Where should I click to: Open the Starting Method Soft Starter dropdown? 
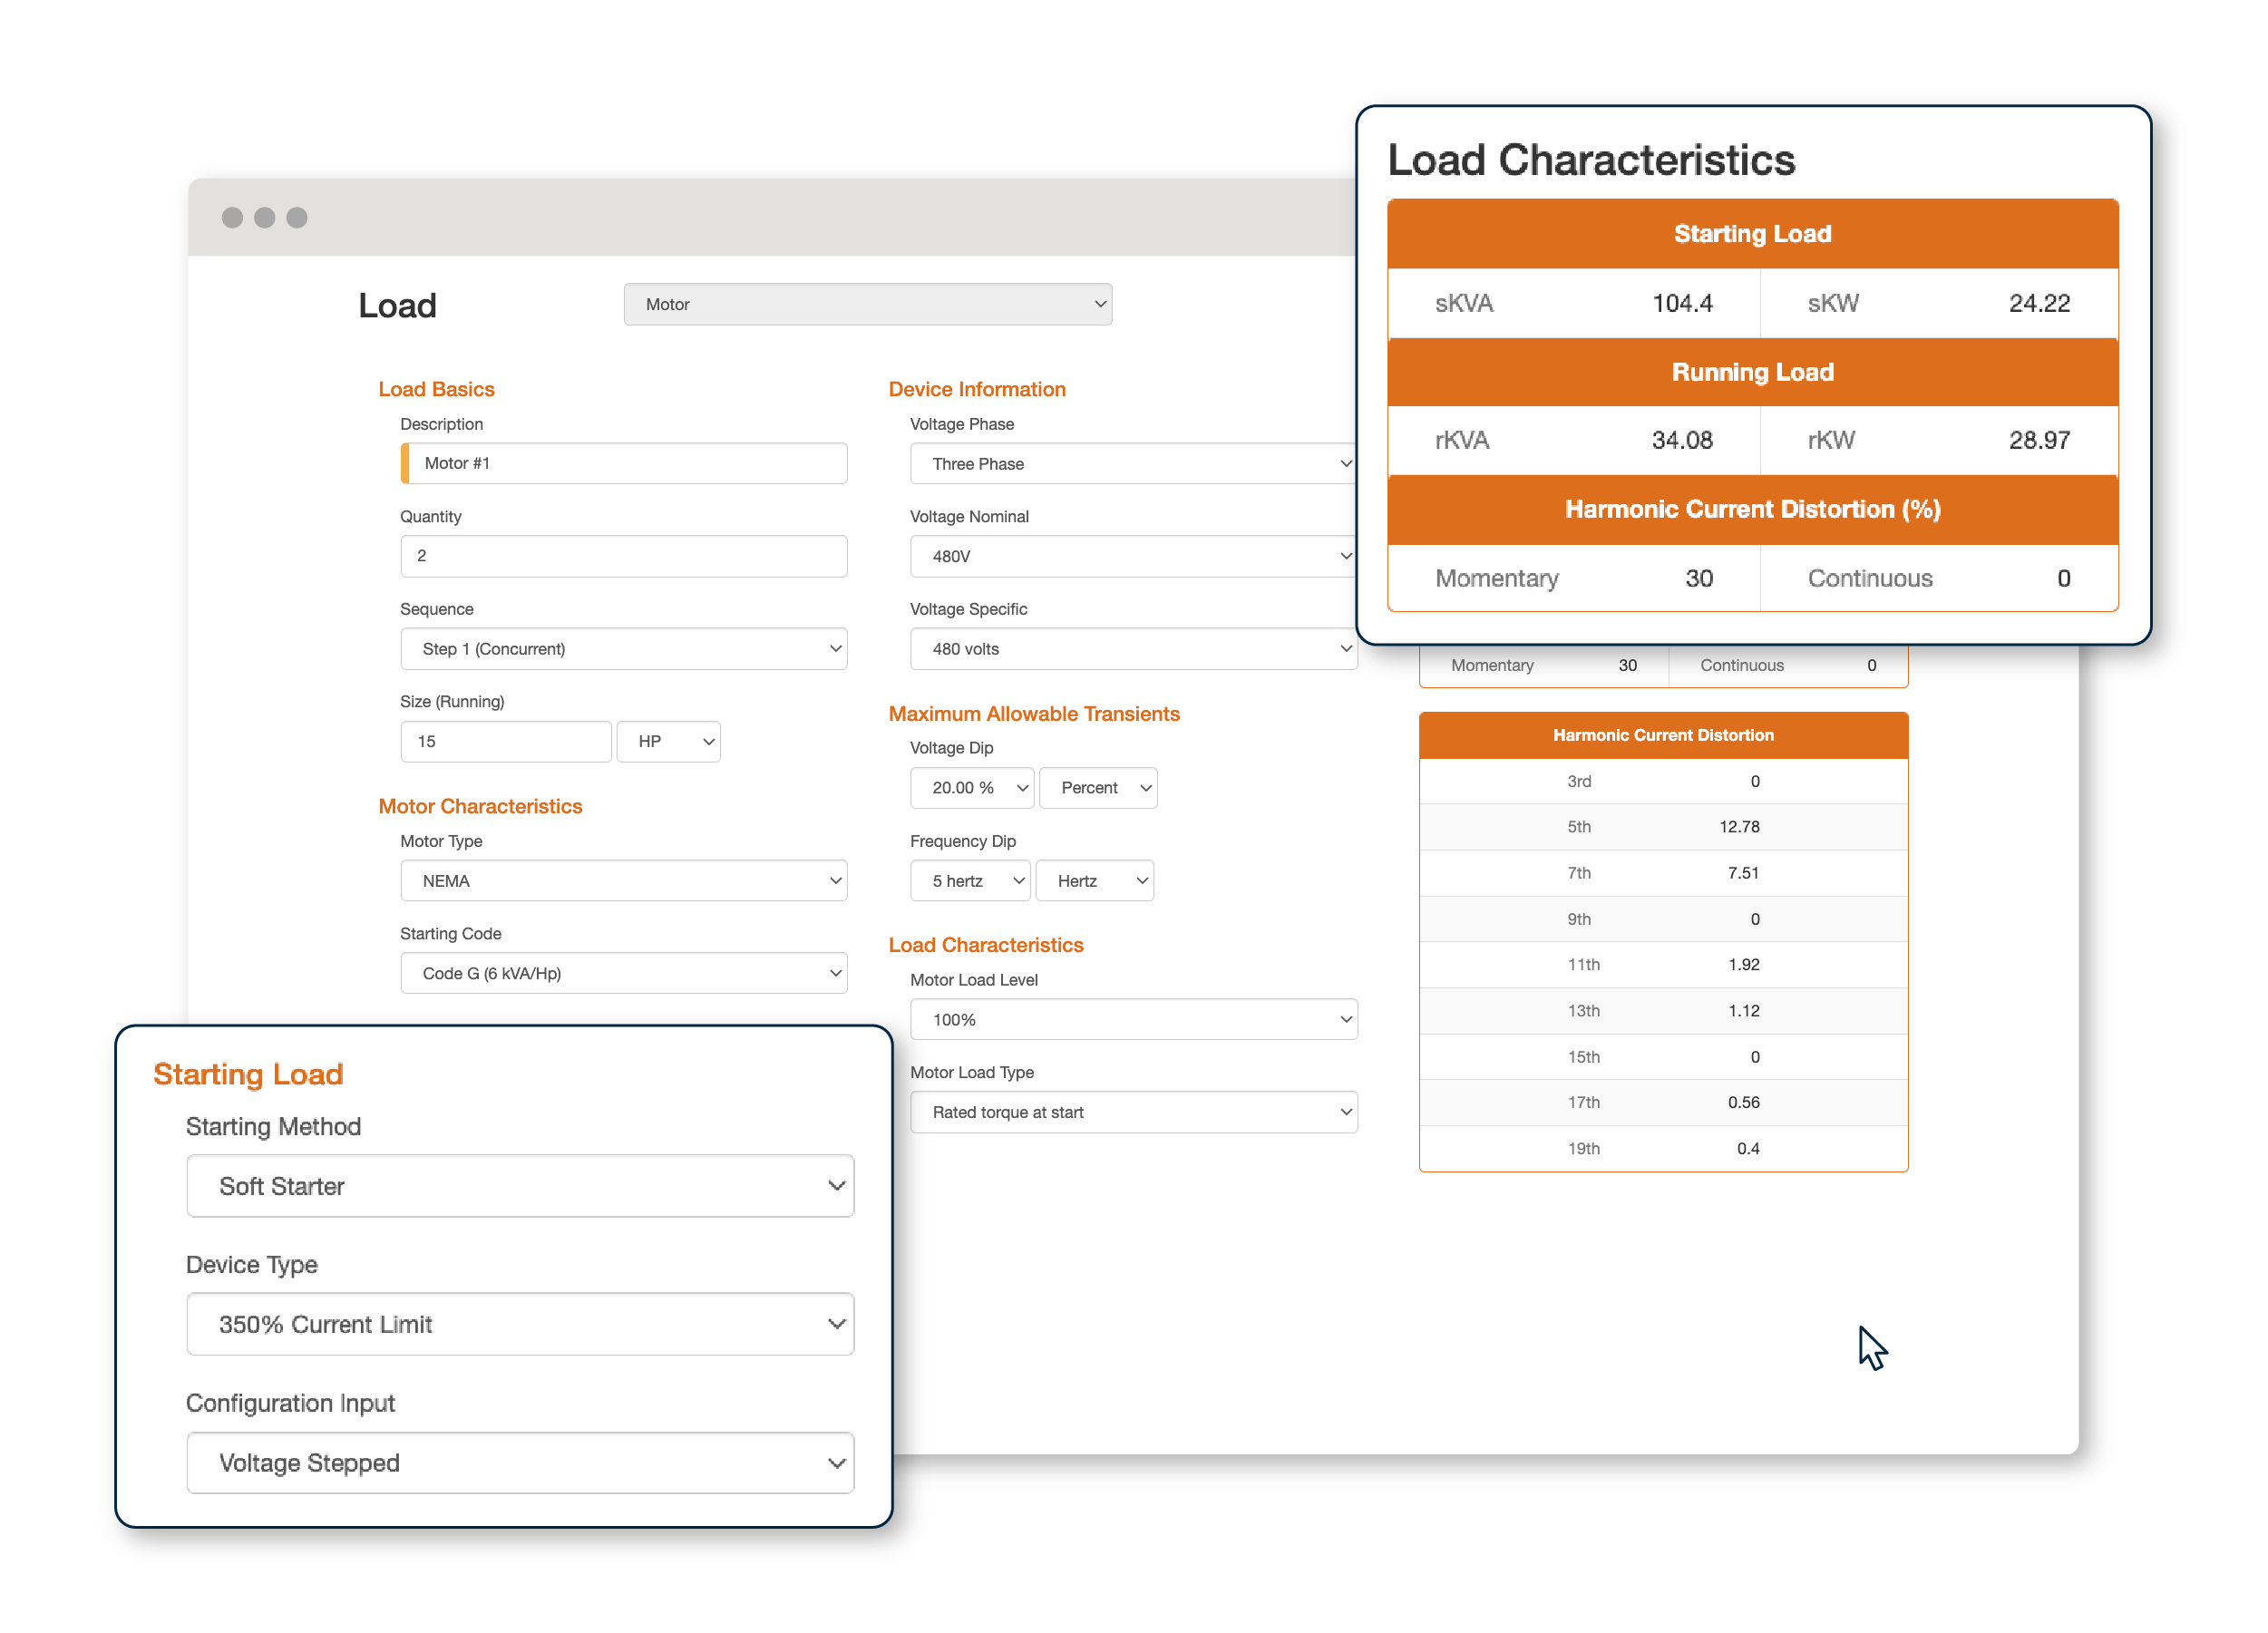point(520,1186)
